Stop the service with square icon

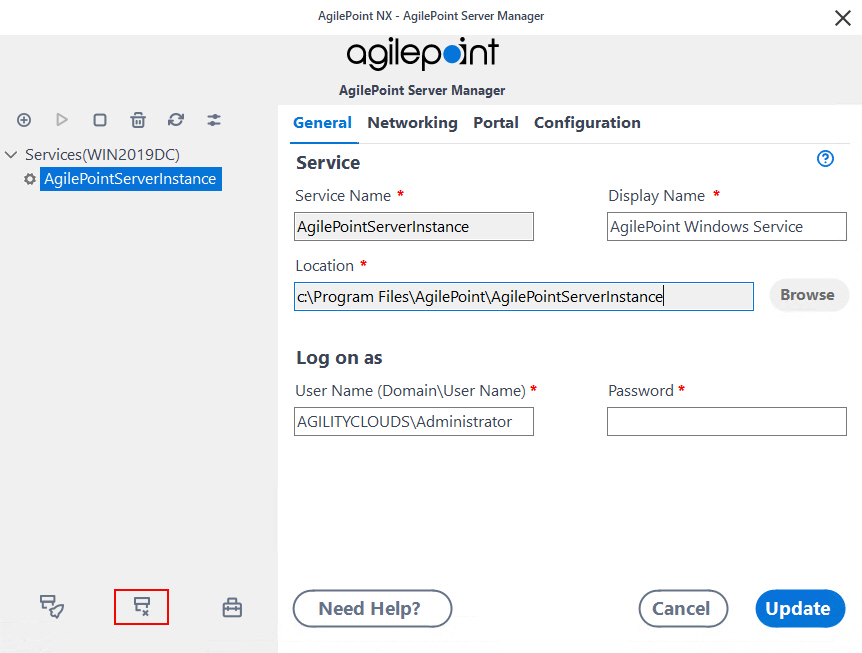tap(100, 120)
